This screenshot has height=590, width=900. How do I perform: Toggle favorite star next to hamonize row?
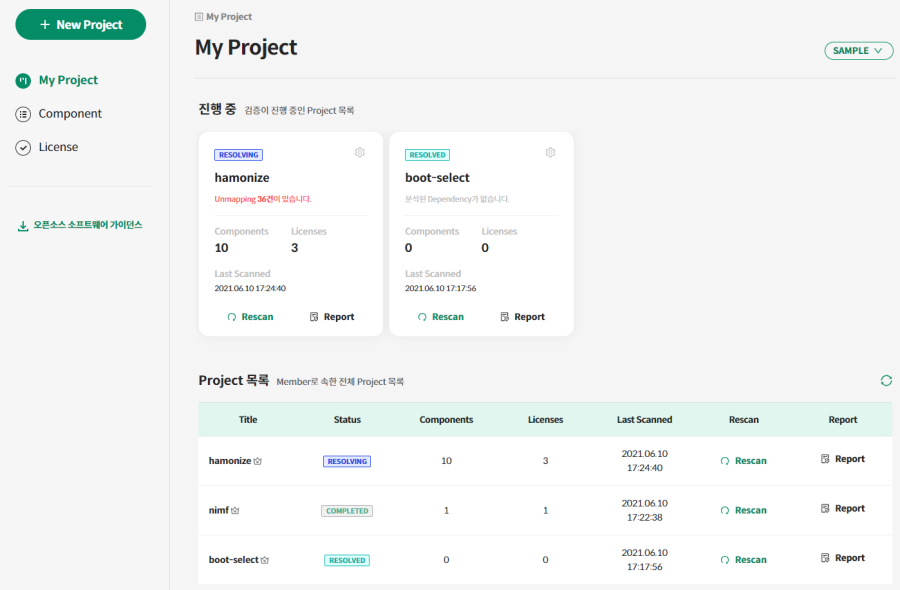pos(258,462)
